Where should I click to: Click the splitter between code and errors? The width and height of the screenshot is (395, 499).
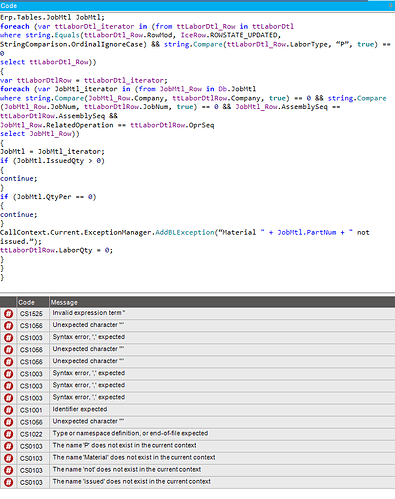(197, 294)
